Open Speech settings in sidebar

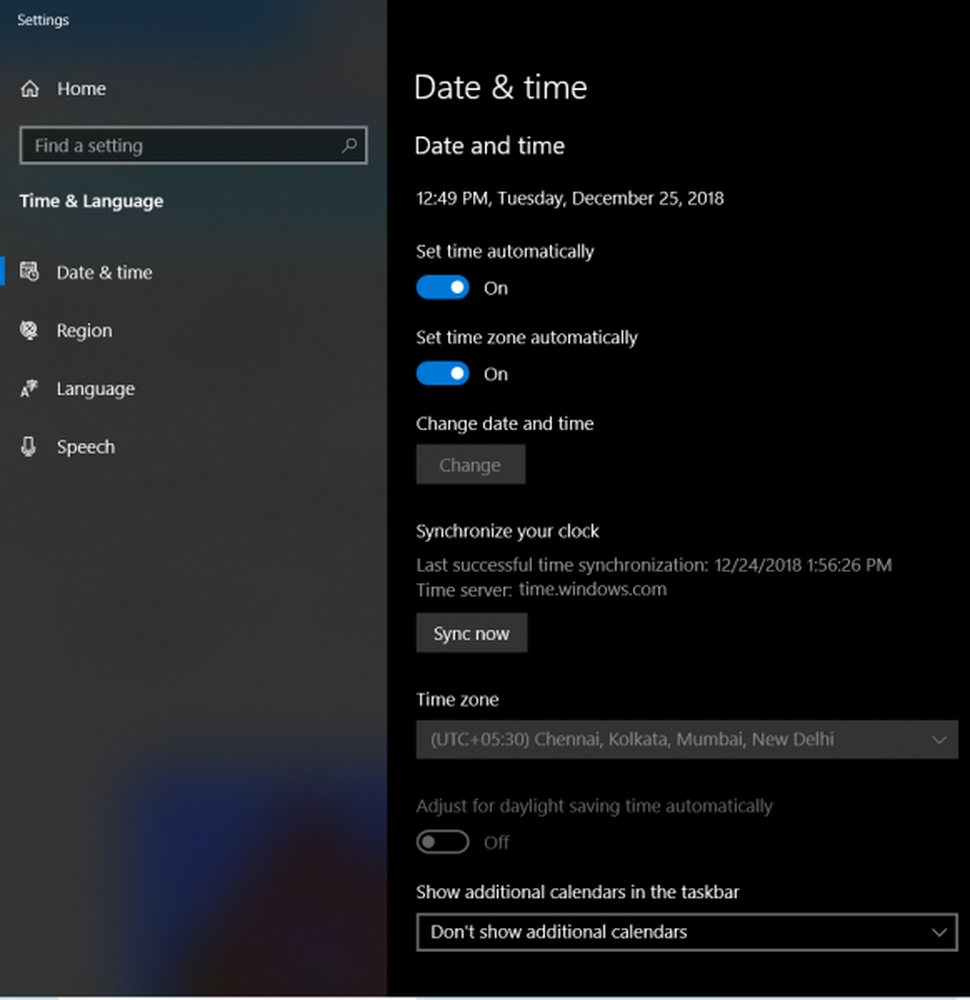(x=85, y=447)
